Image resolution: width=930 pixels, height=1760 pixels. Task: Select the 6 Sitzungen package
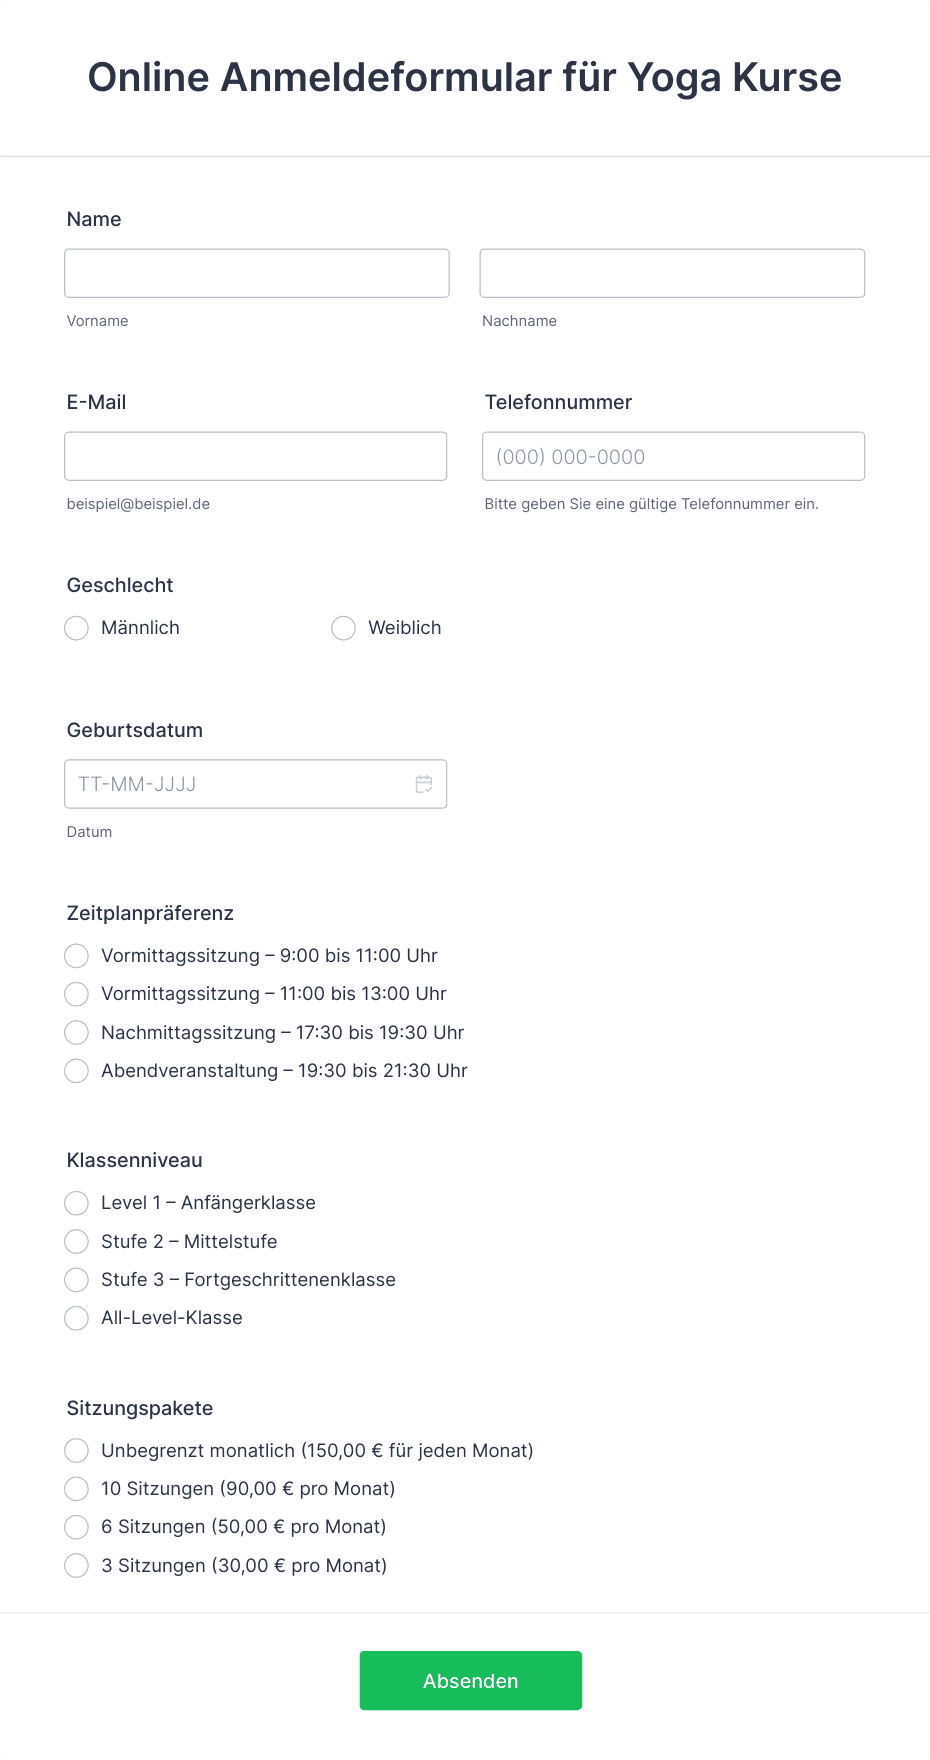coord(76,1527)
